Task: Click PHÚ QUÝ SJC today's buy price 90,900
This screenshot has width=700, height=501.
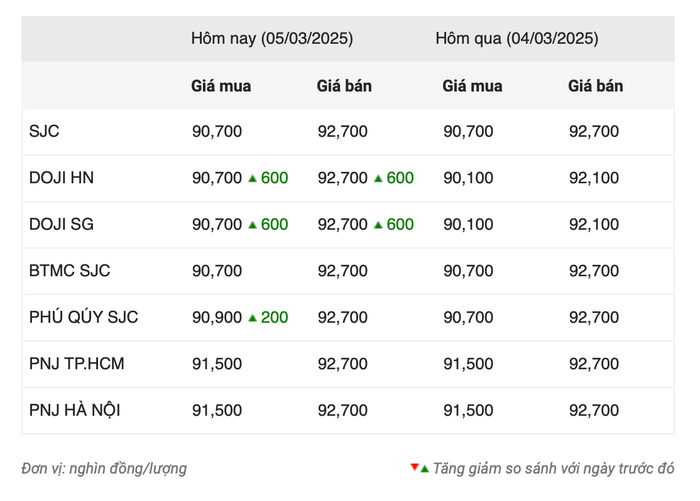Action: point(217,317)
